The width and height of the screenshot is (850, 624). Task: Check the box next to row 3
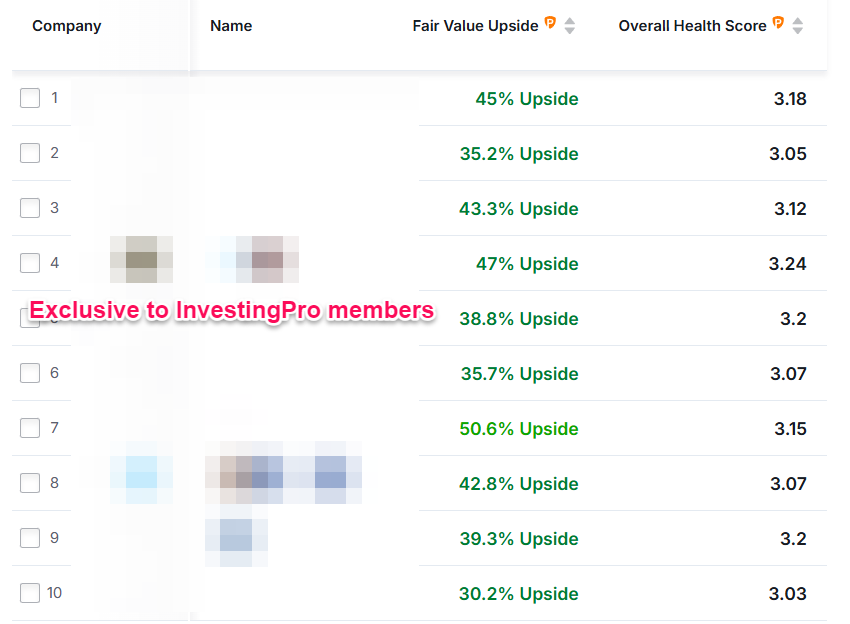tap(30, 208)
